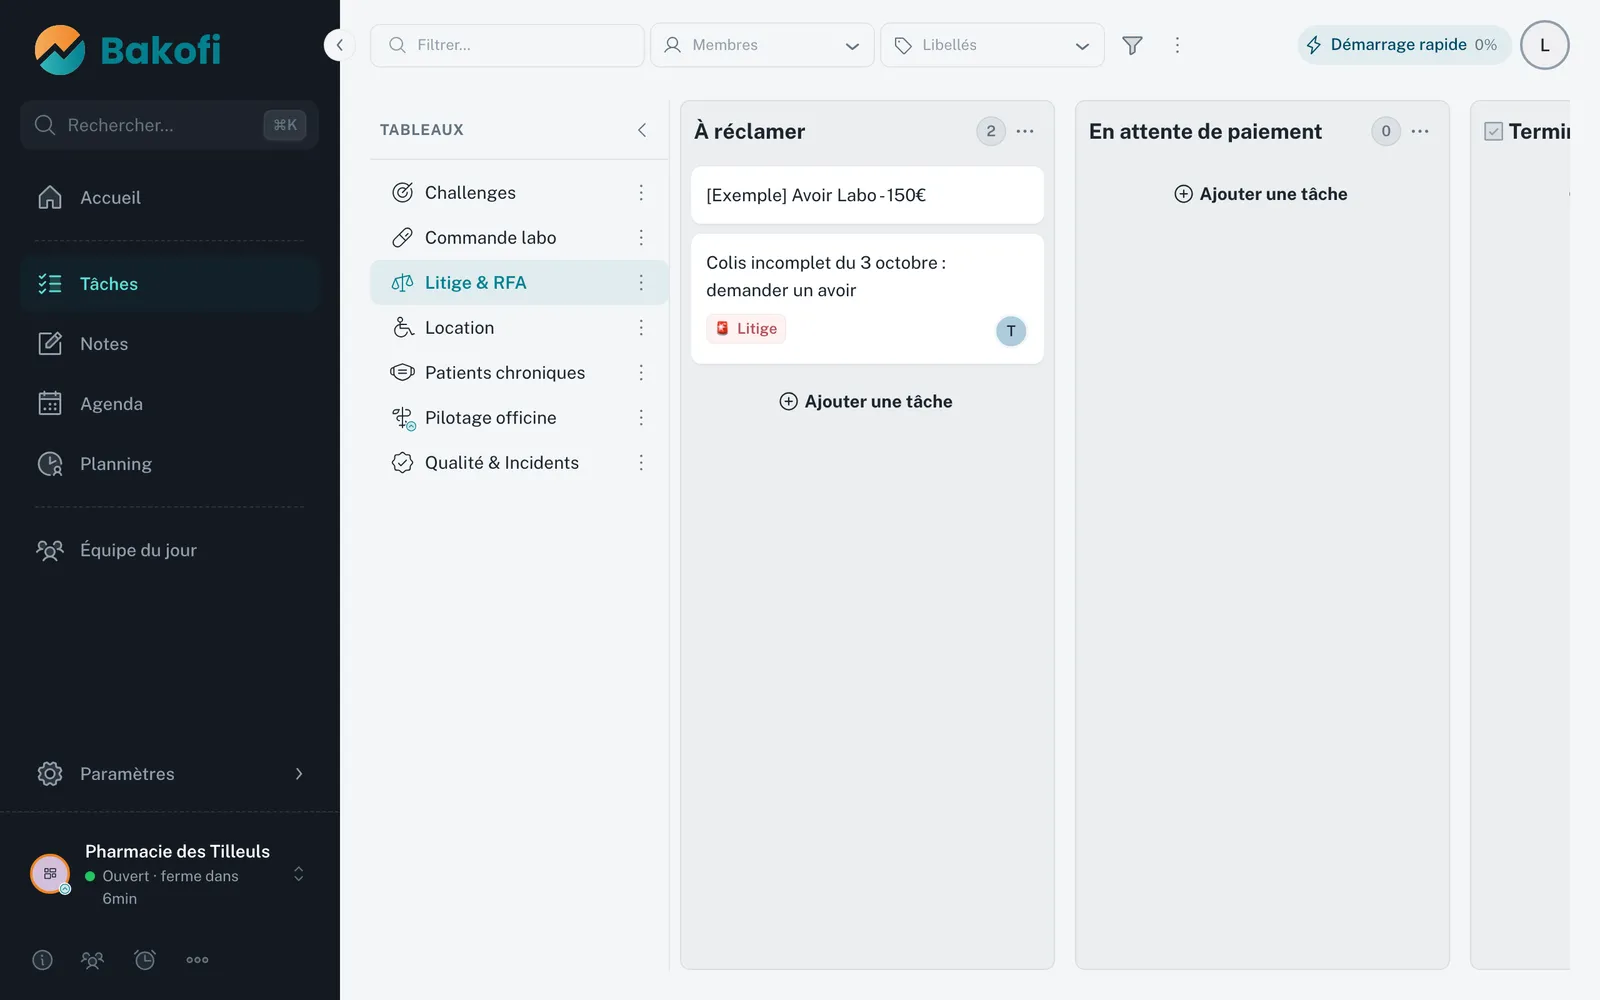
Task: Open the [Exemple] Avoir Labo -150€ card
Action: (867, 195)
